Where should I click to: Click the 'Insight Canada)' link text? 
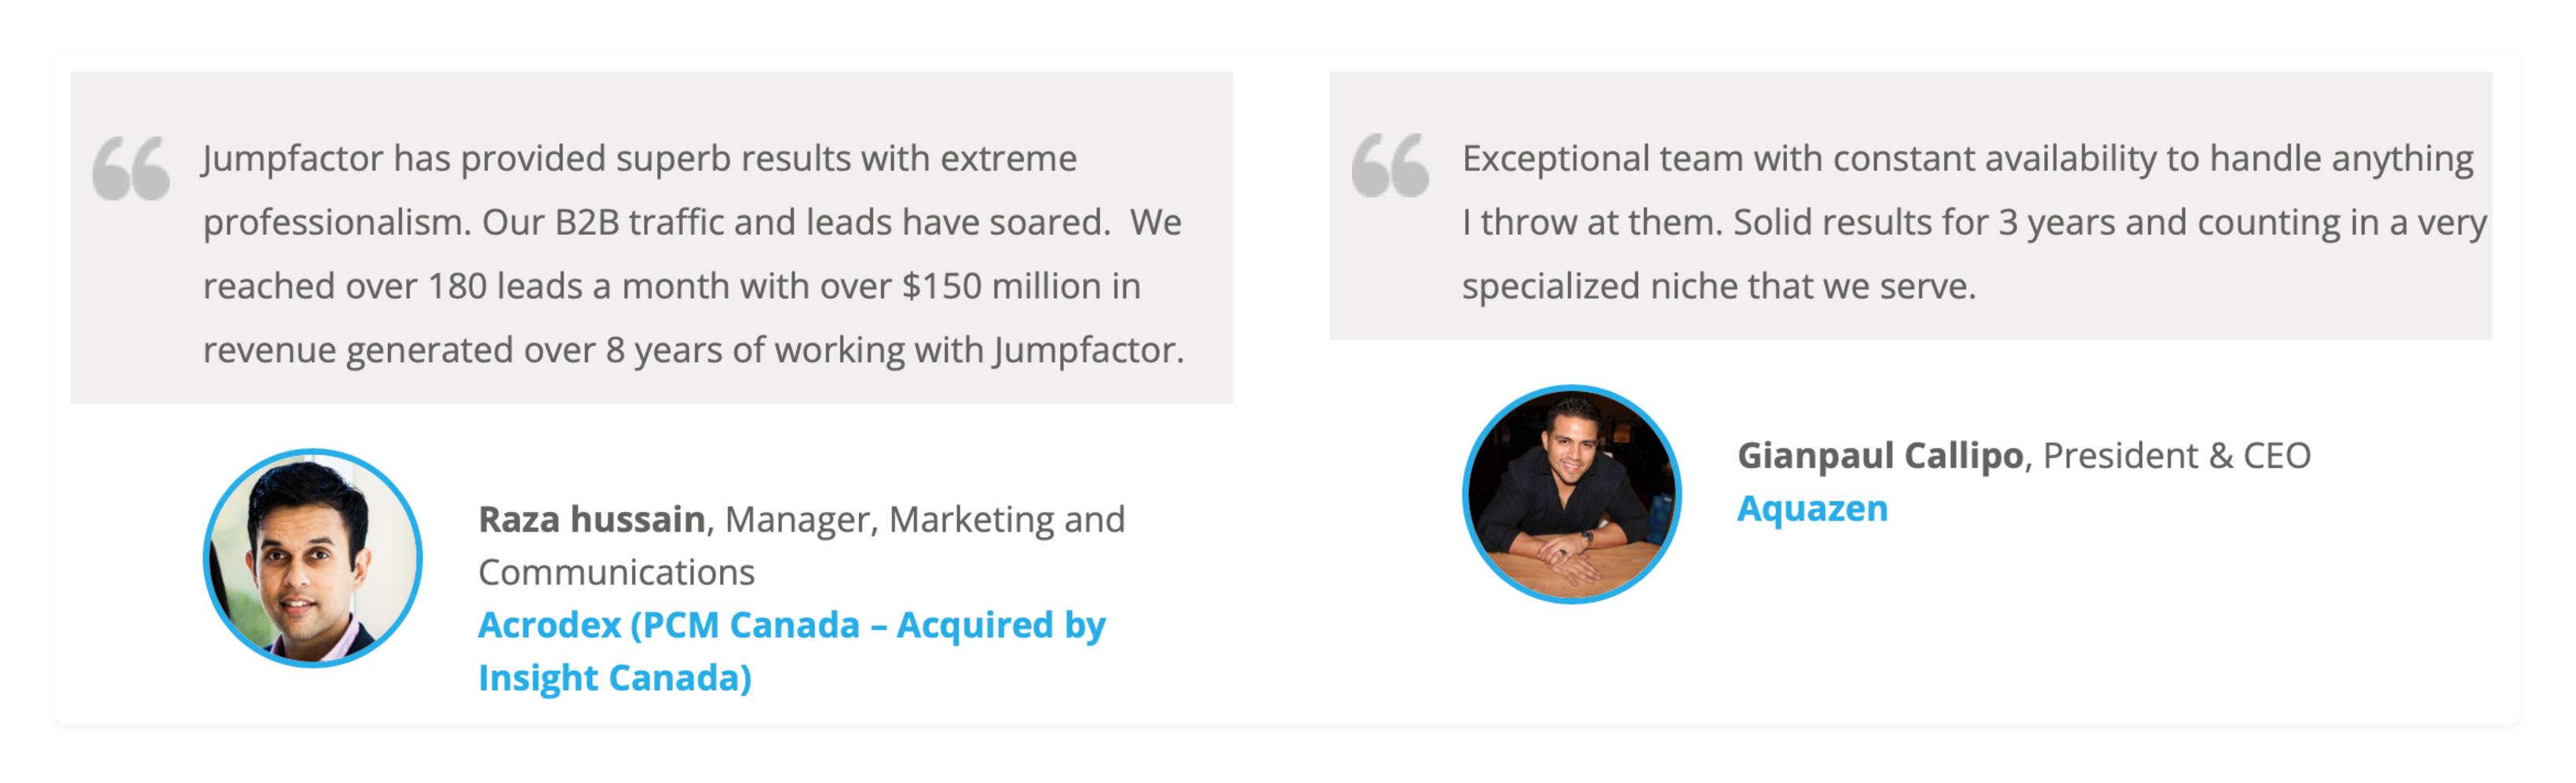615,678
